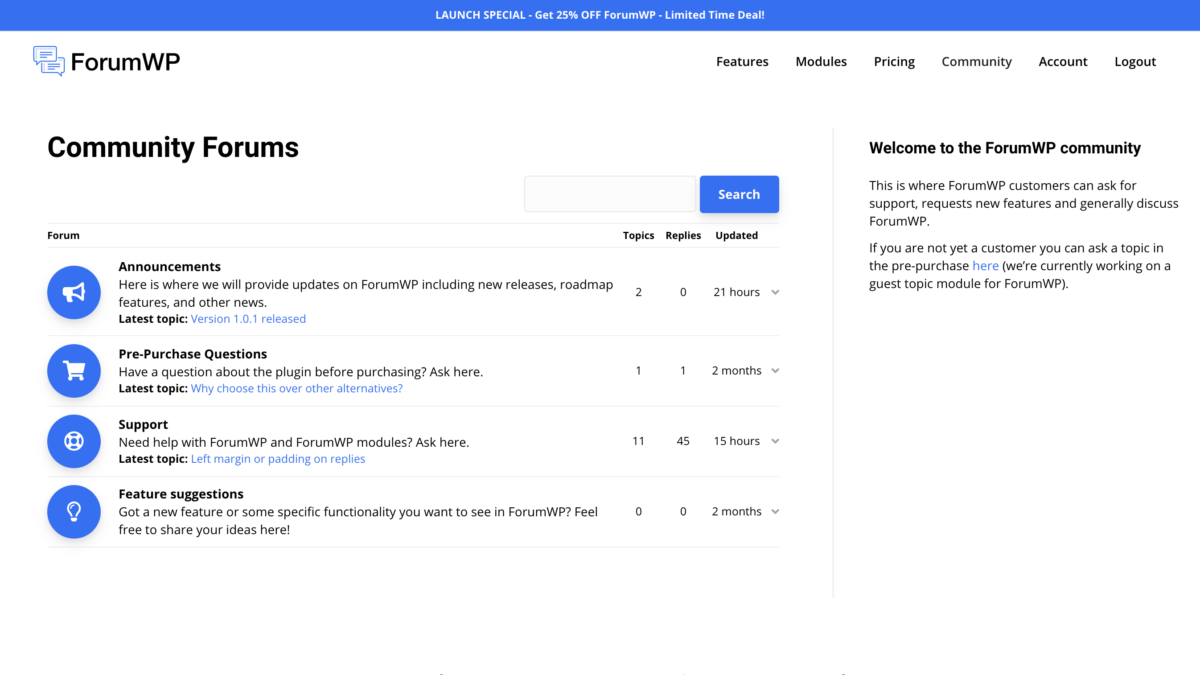Click the Replies column header

pos(683,236)
